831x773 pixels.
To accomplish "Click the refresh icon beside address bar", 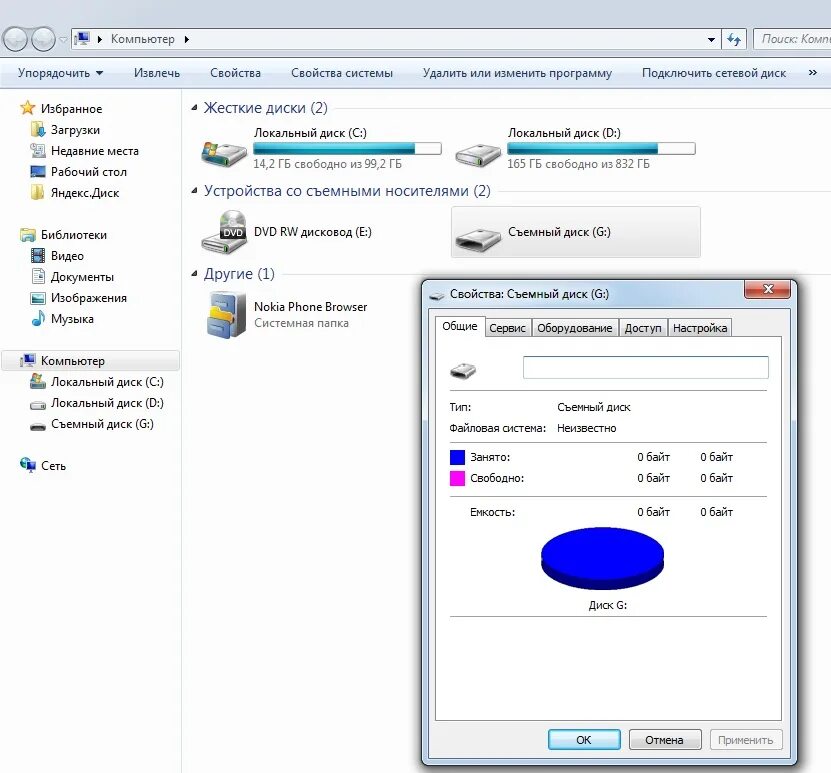I will coord(734,39).
